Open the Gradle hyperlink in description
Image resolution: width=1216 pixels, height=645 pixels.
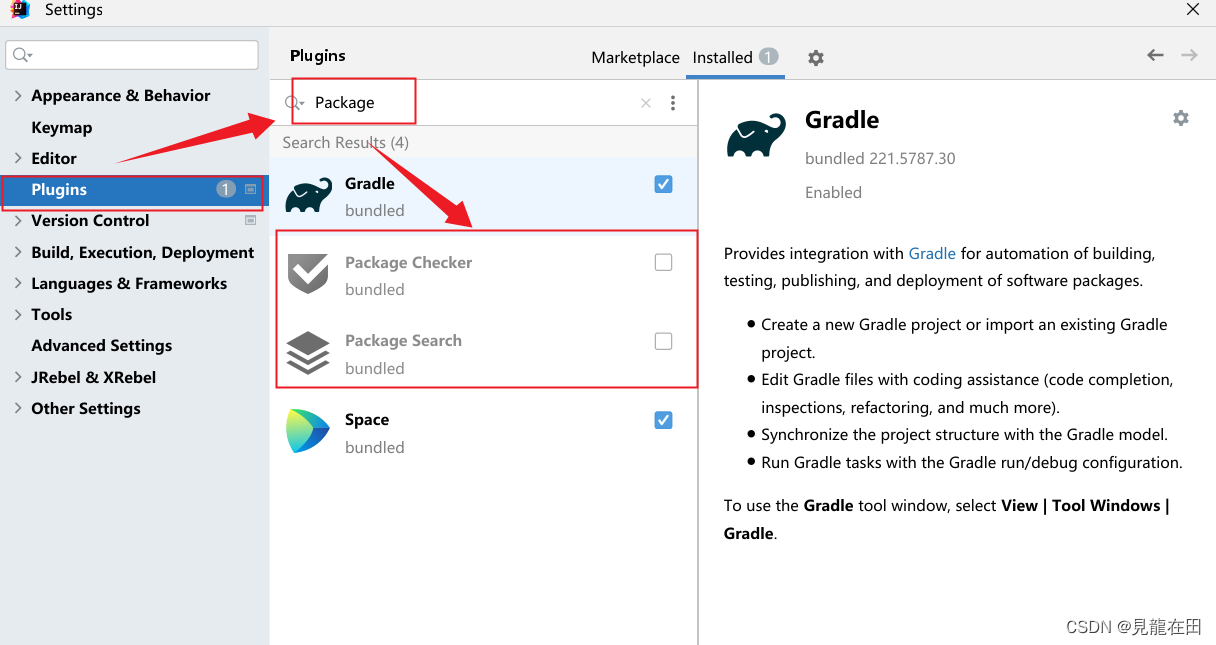932,254
